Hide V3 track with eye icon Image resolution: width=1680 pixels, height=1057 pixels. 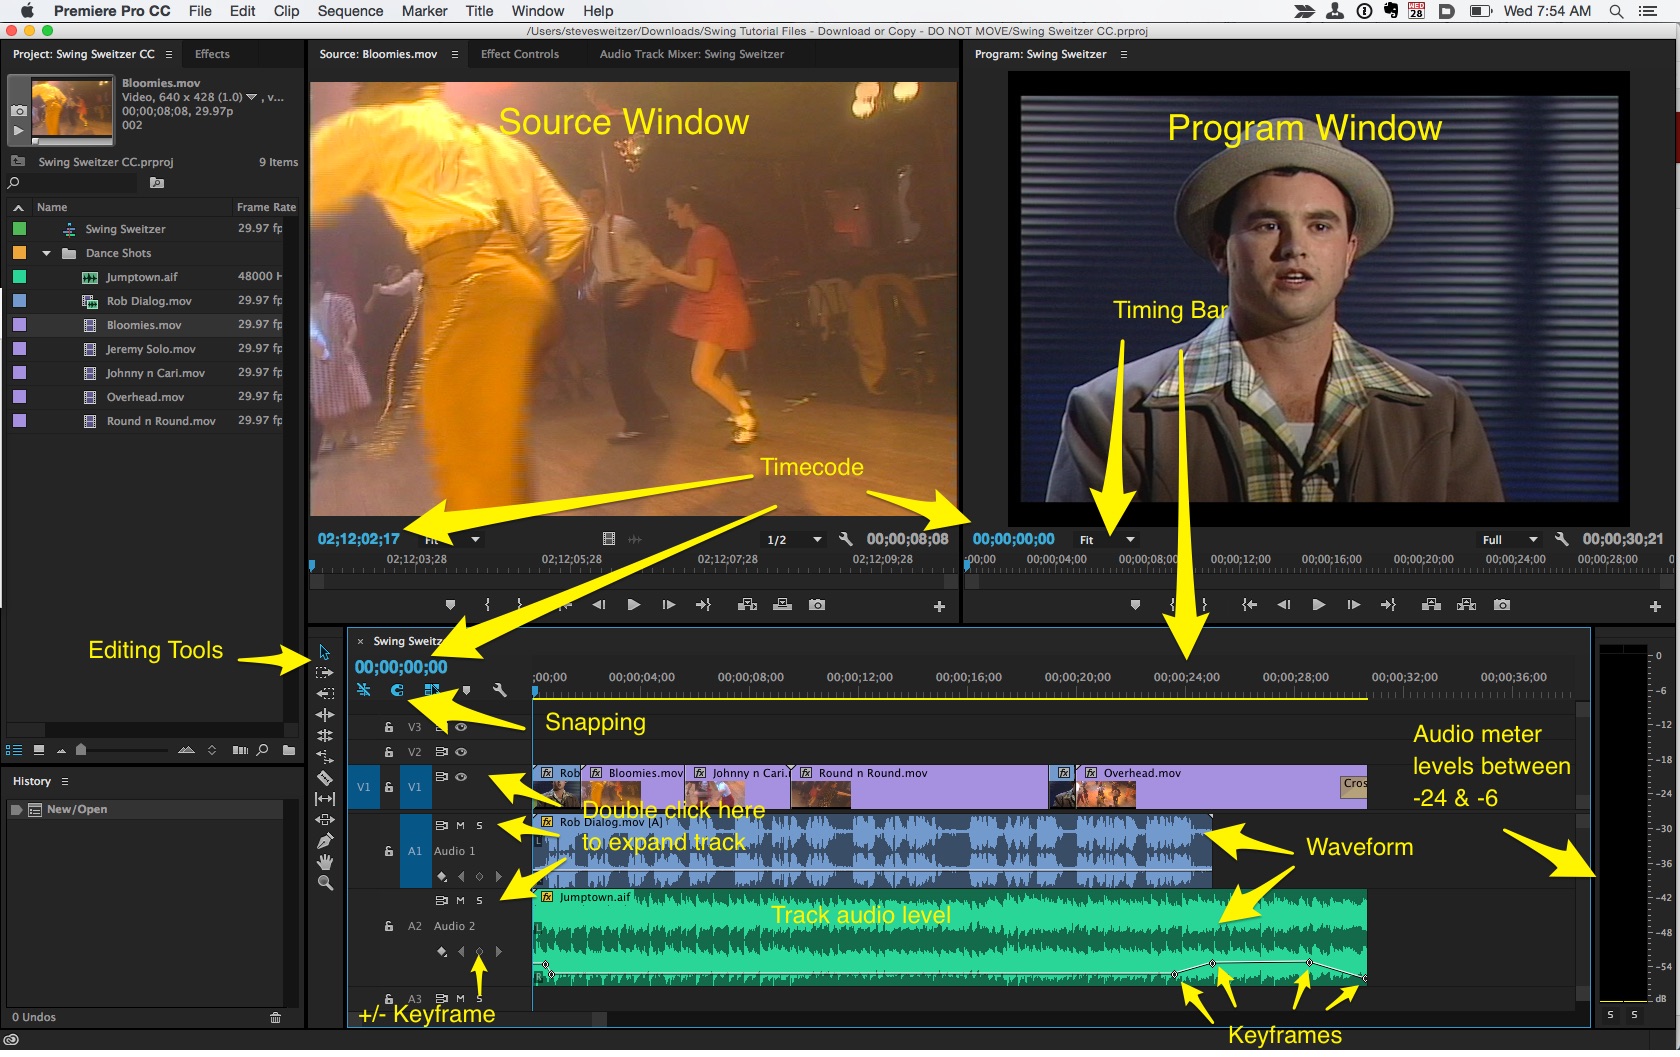(x=461, y=727)
